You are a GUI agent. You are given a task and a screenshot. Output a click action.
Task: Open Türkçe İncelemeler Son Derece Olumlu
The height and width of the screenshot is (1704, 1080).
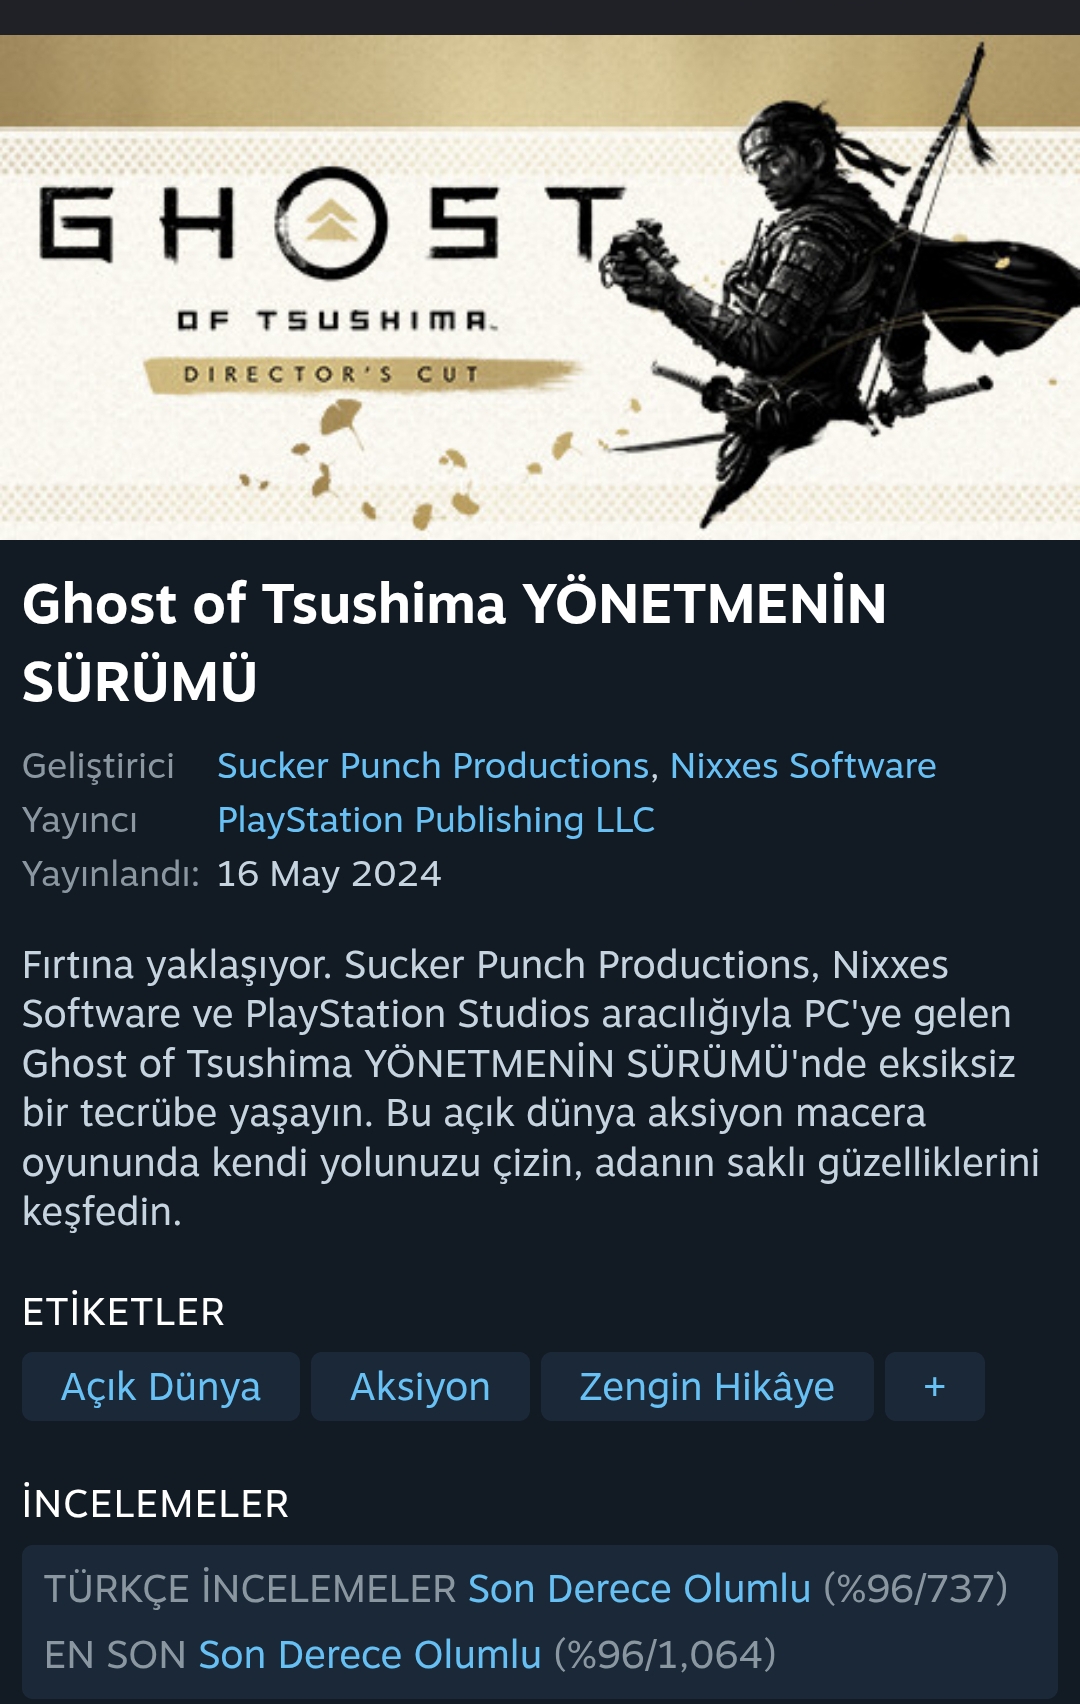[x=639, y=1589]
